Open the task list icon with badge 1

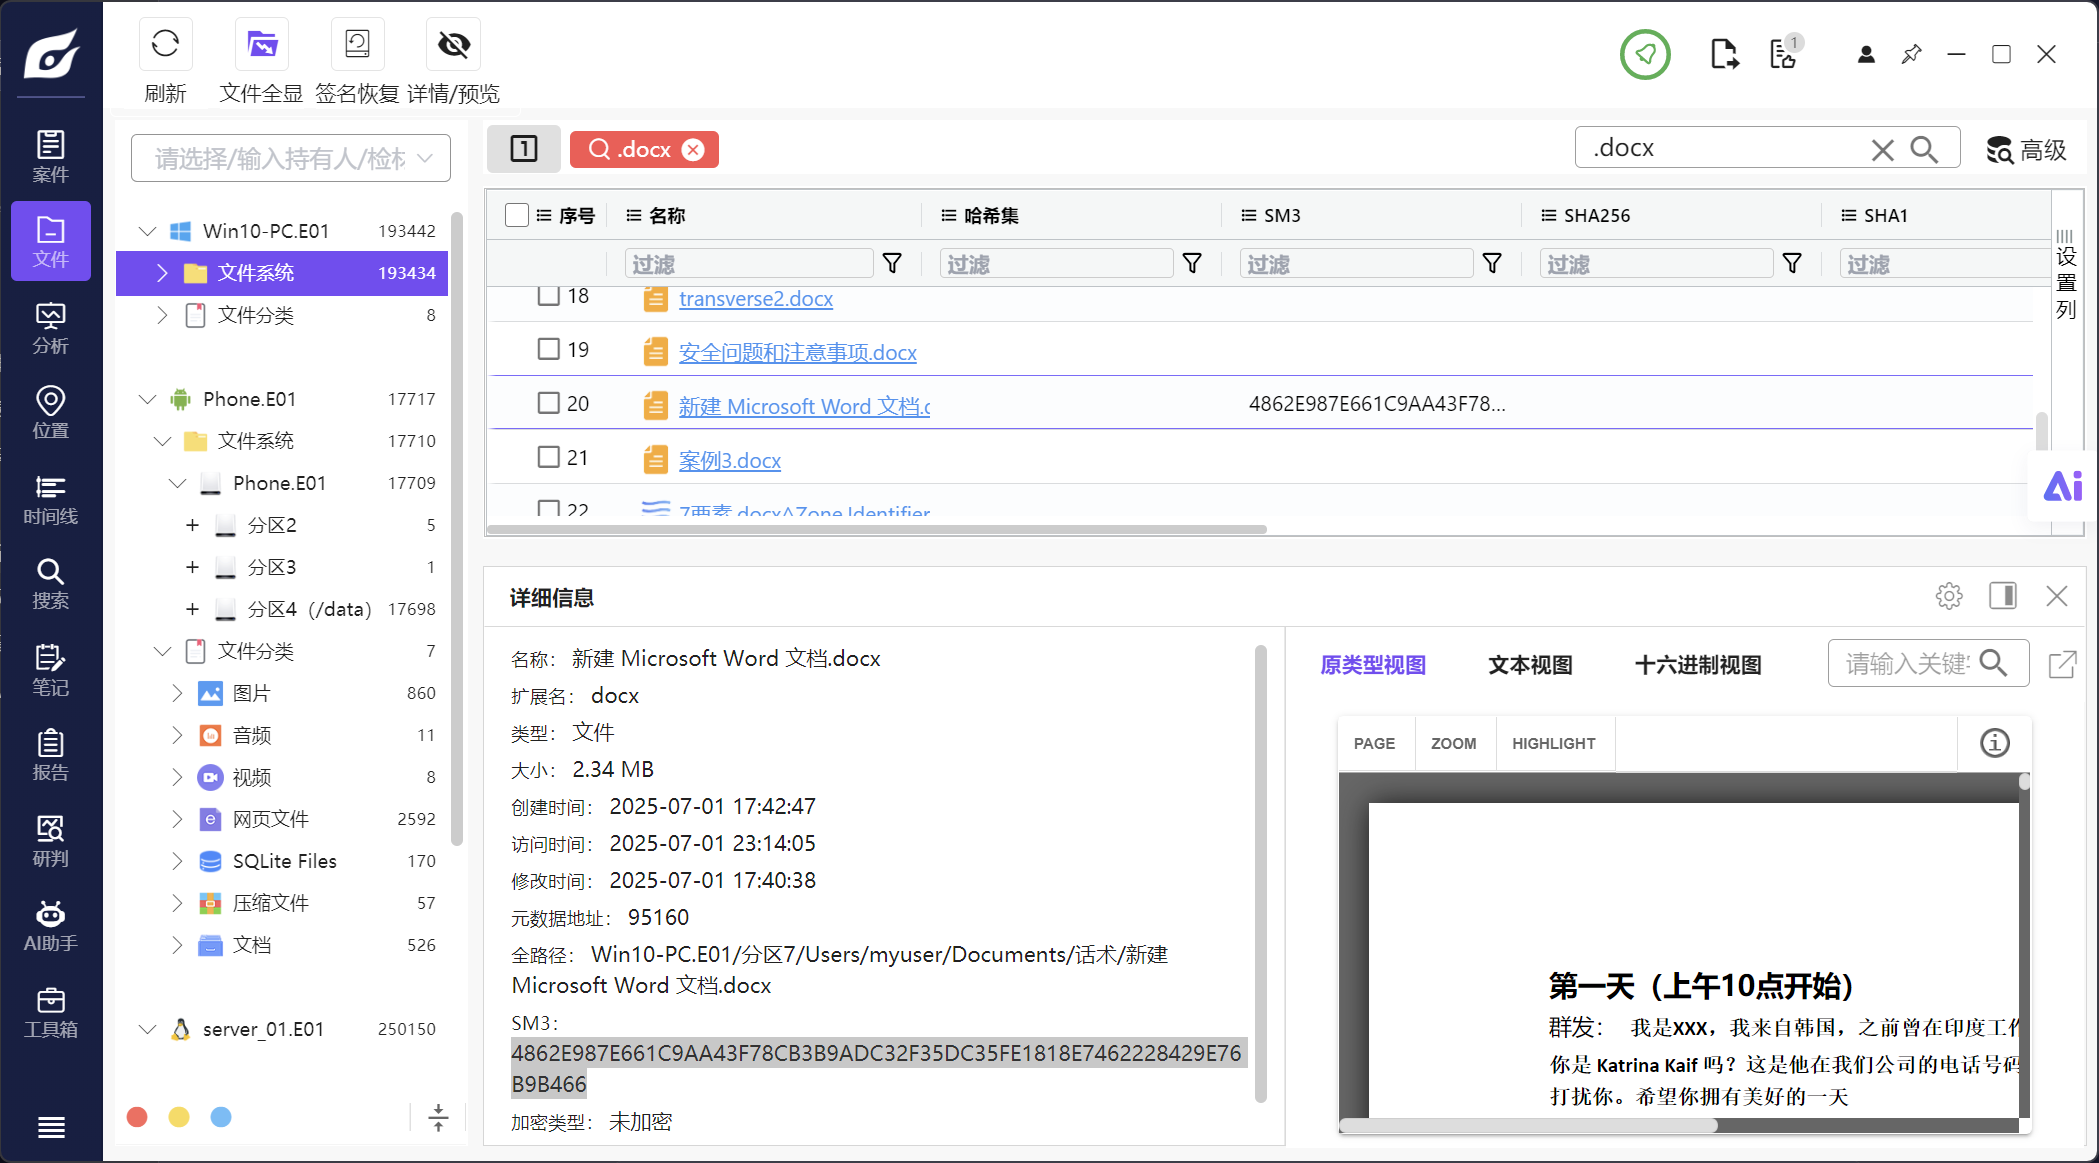point(1785,54)
